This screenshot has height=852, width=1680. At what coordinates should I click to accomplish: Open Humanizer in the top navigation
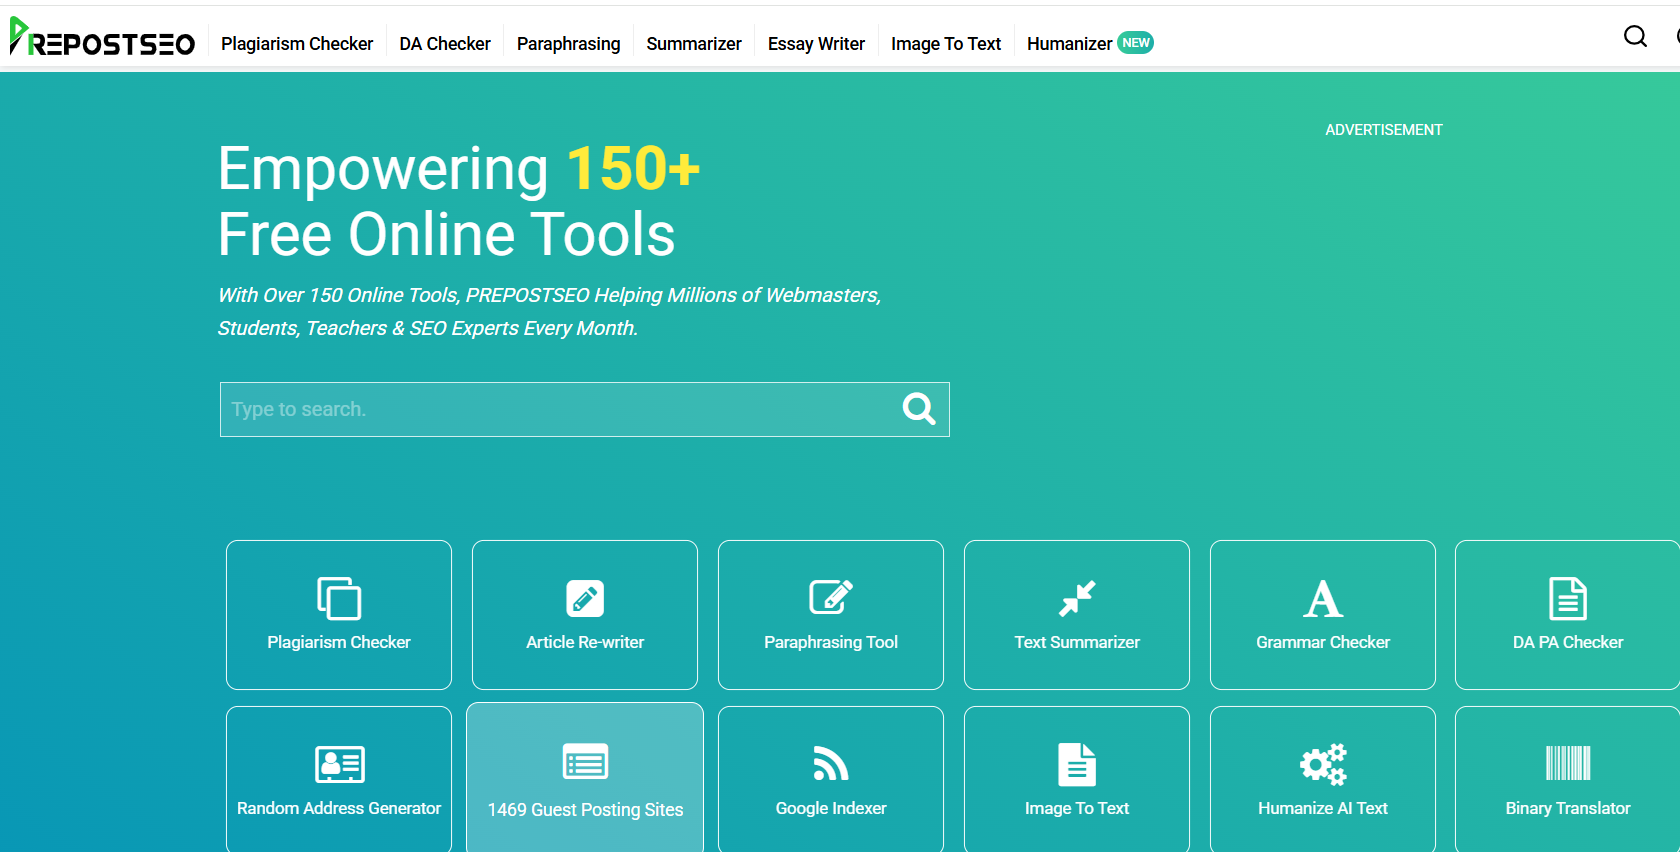click(1069, 44)
